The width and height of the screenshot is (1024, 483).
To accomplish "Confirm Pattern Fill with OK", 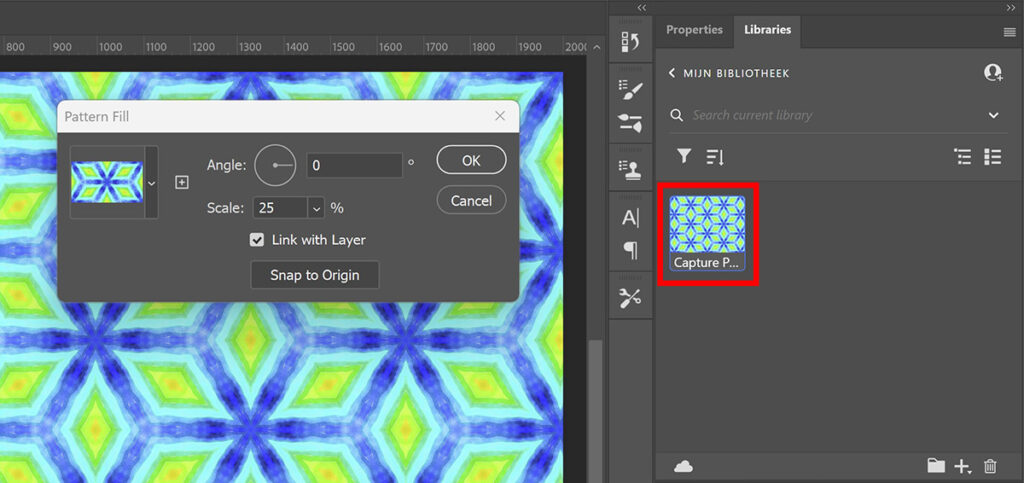I will click(471, 161).
